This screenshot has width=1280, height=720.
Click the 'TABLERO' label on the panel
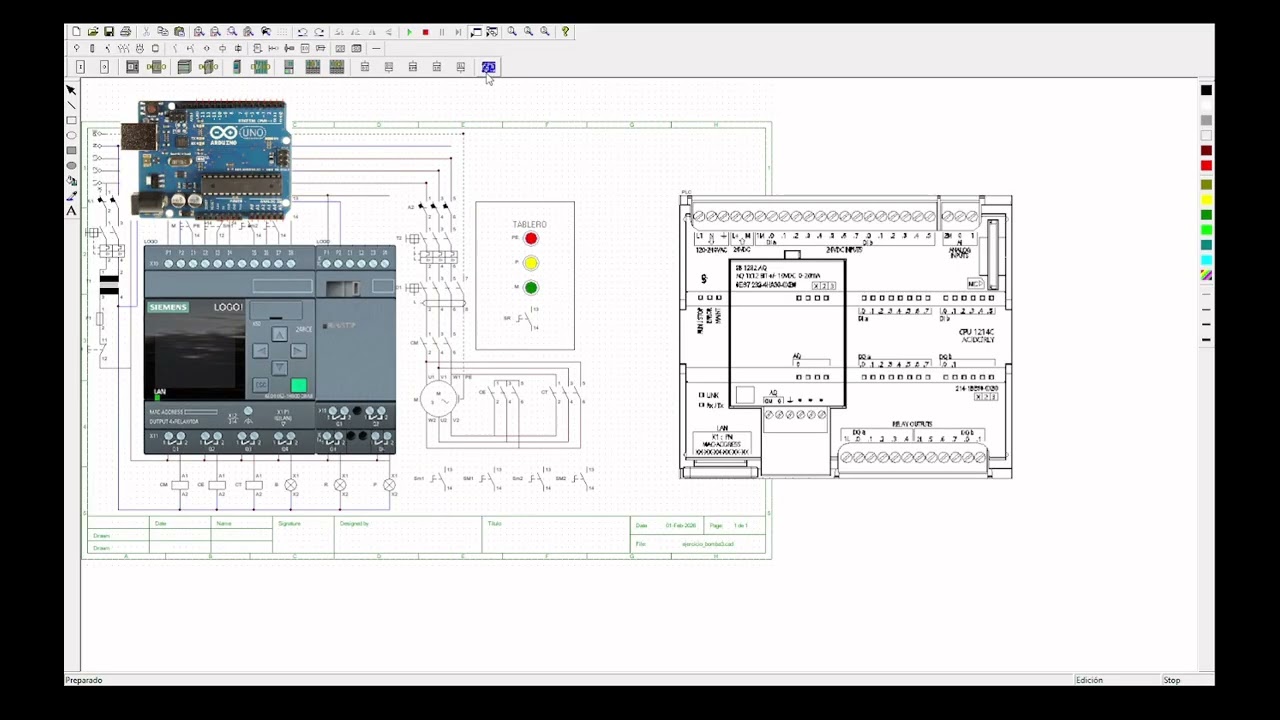pyautogui.click(x=530, y=225)
